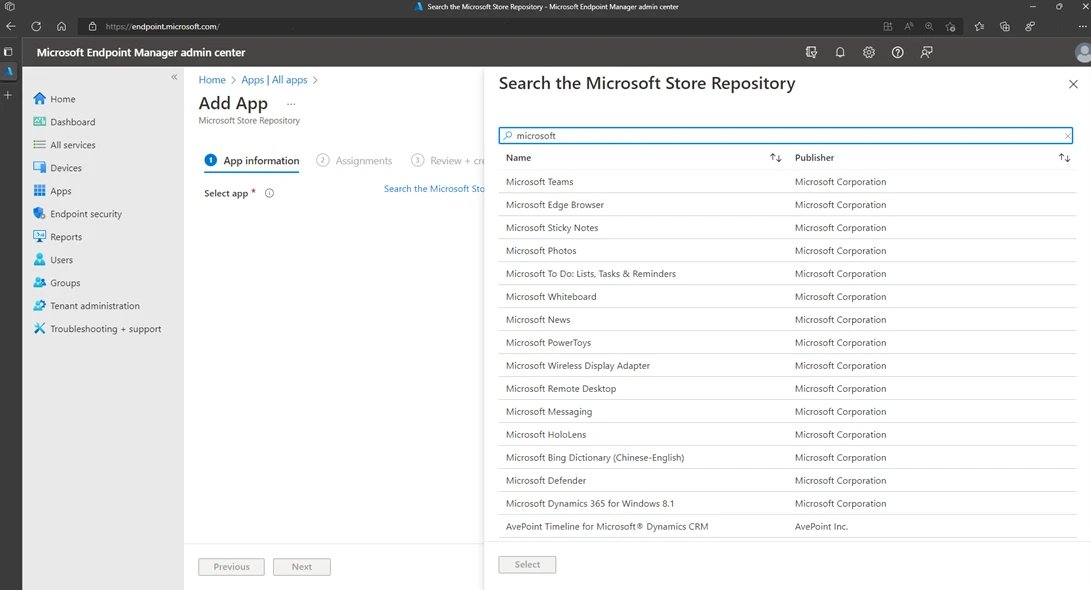Open Browser essentials
The width and height of the screenshot is (1091, 590).
1030,27
